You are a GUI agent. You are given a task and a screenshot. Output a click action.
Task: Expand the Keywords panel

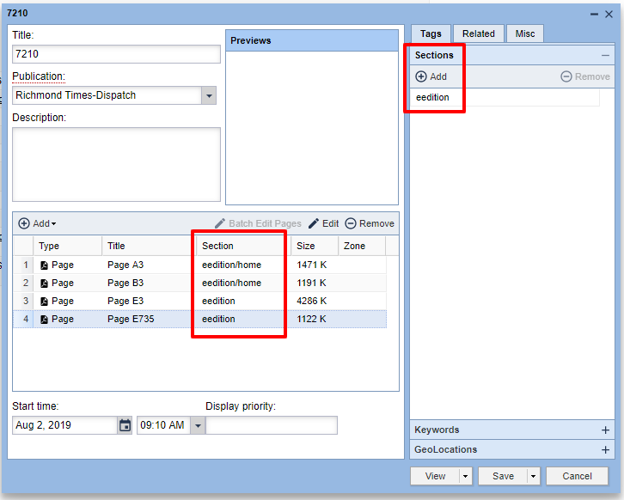[605, 430]
